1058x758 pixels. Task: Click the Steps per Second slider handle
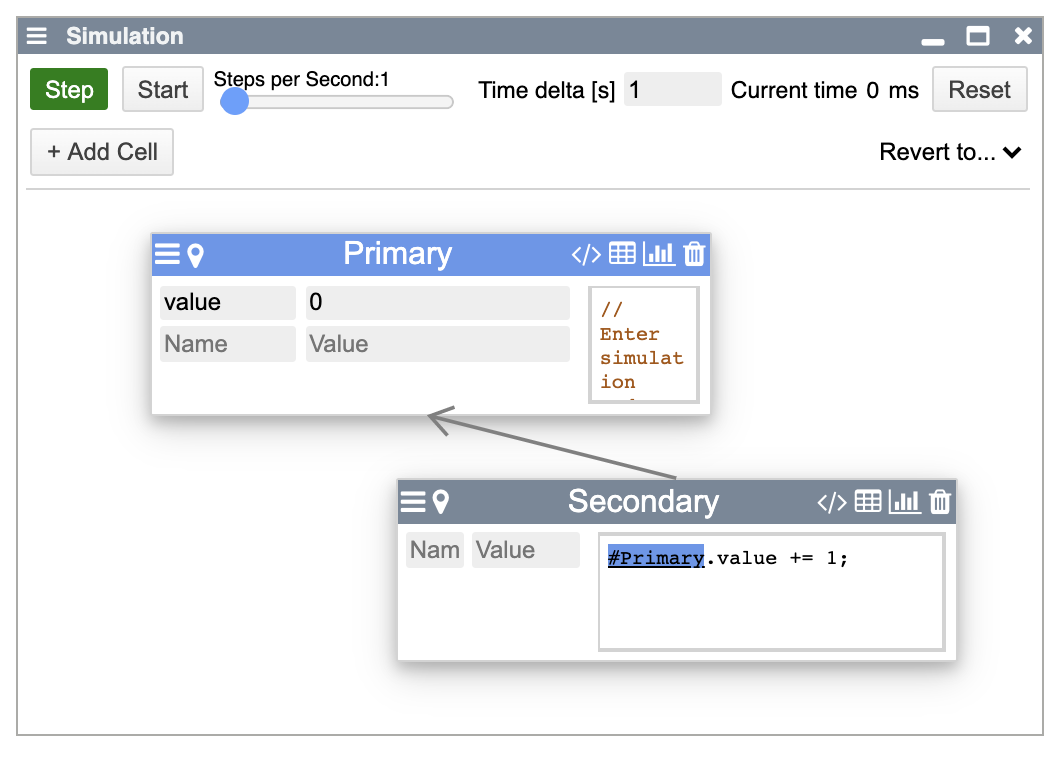(234, 101)
